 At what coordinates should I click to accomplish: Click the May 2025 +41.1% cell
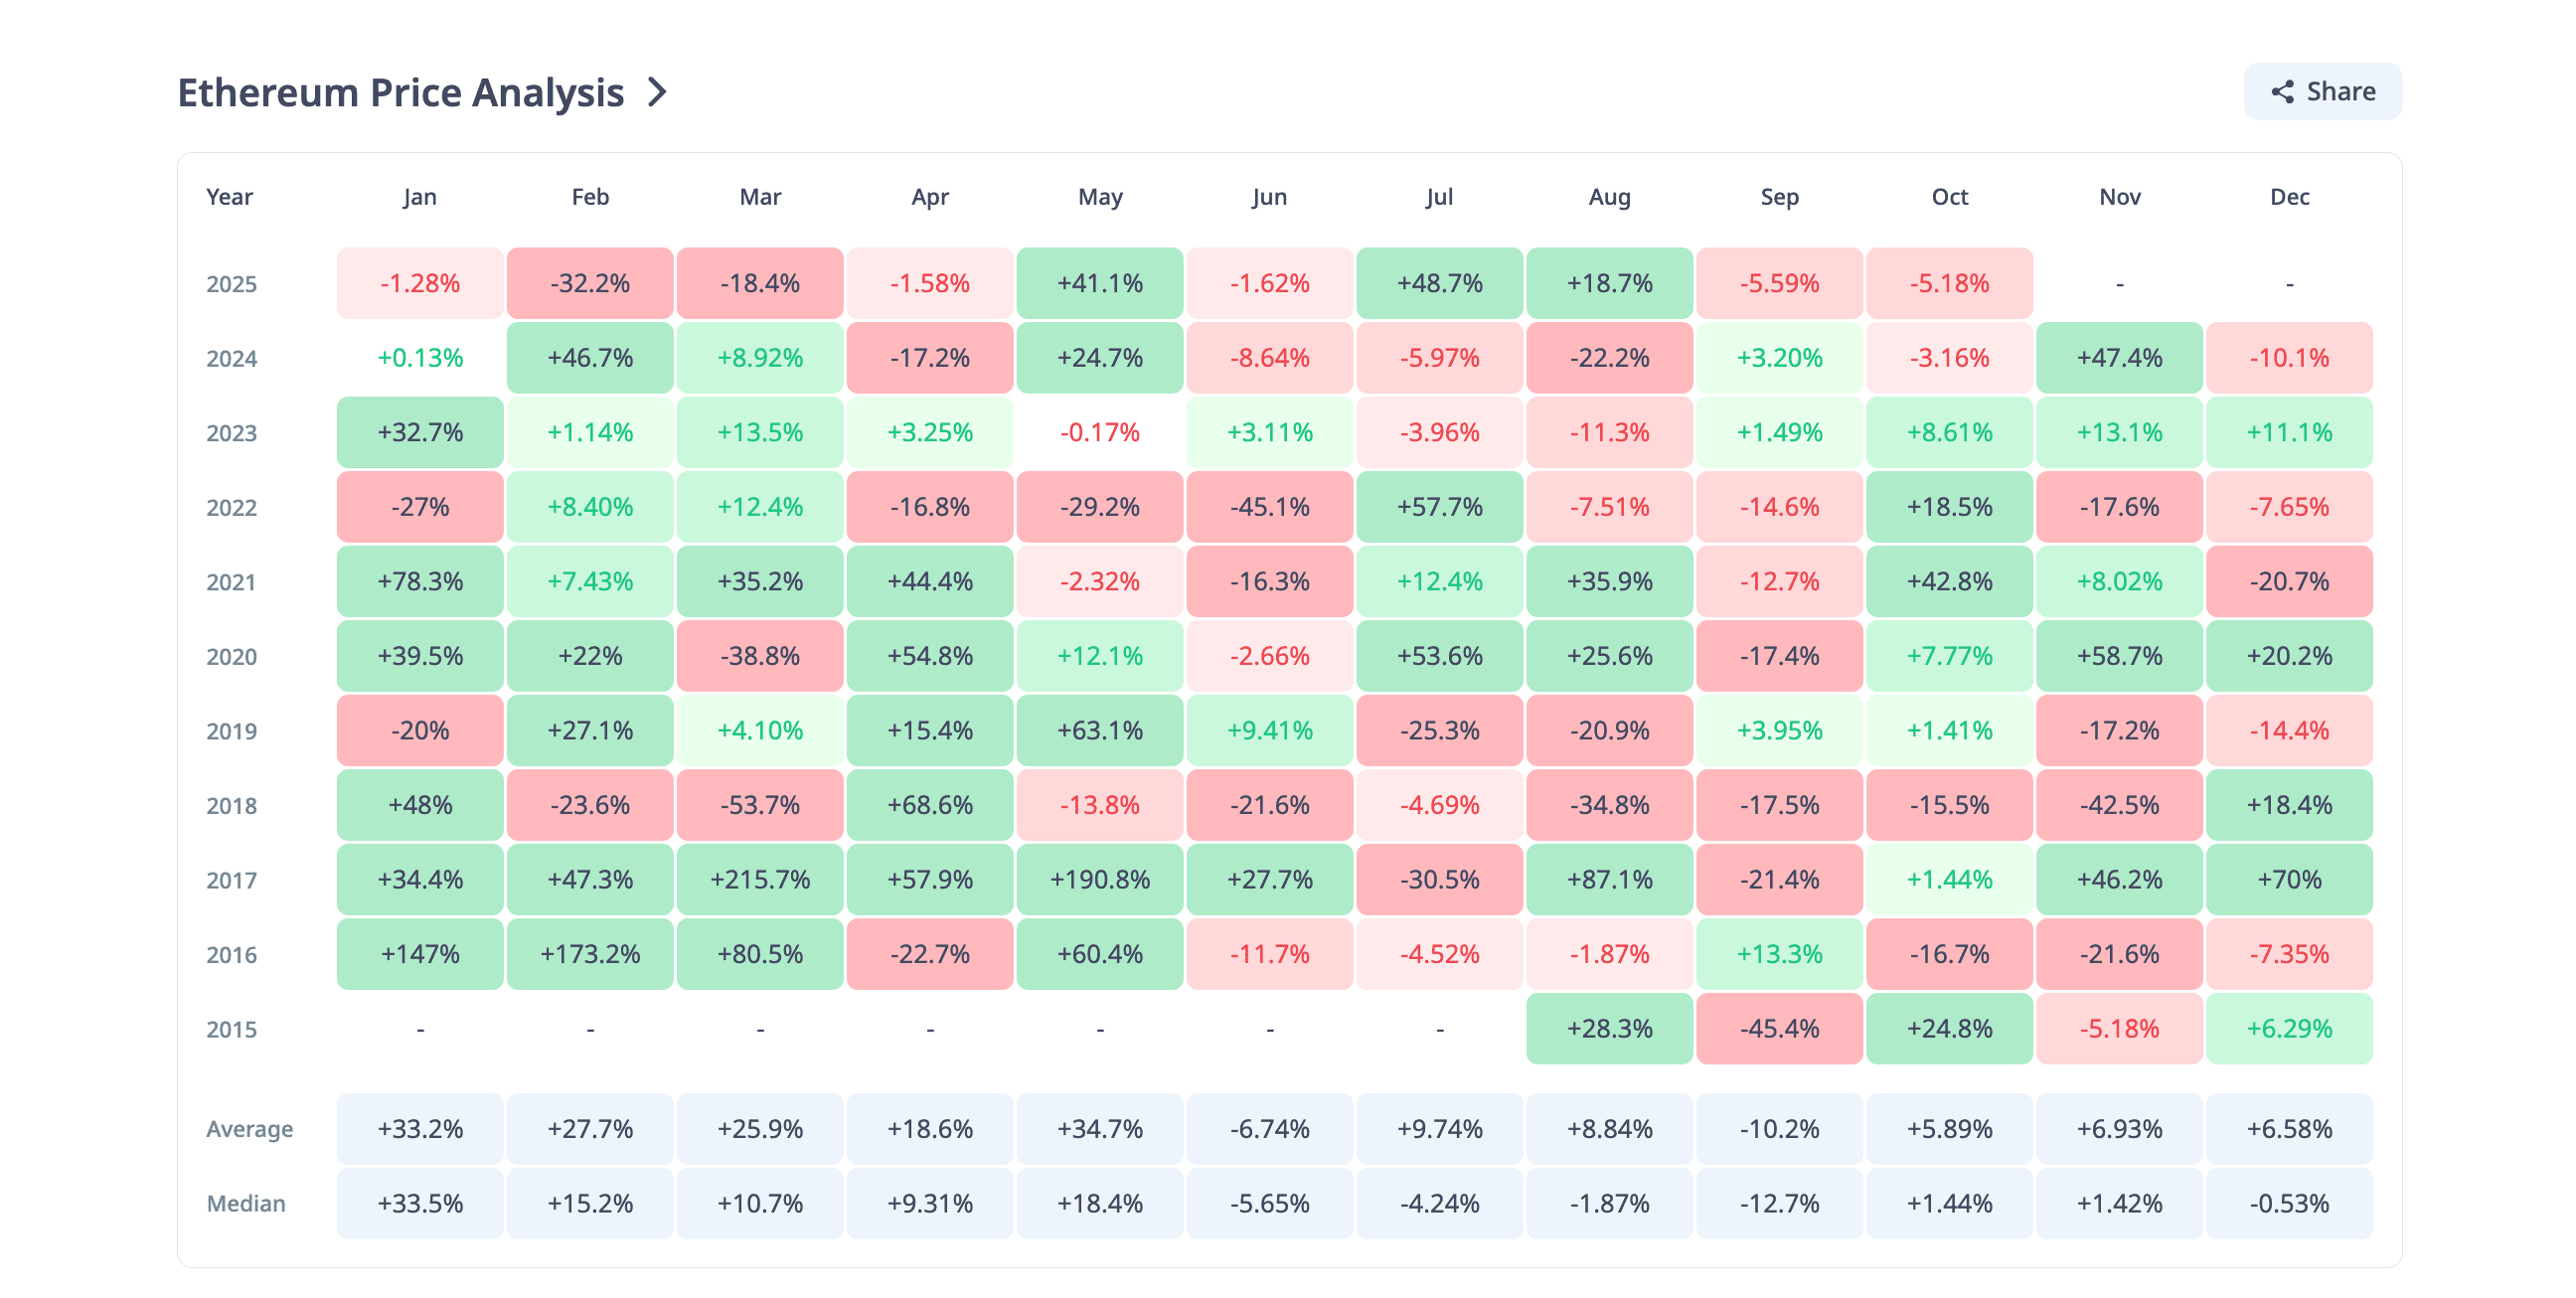1100,283
